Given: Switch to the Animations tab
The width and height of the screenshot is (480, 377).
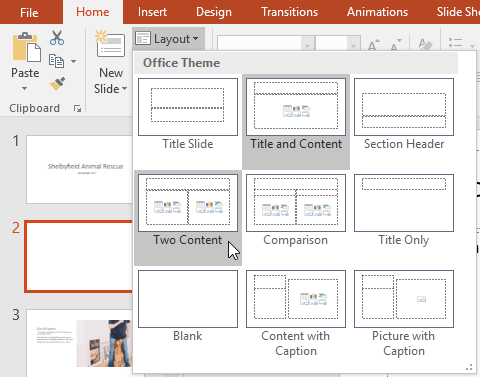Looking at the screenshot, I should pos(377,12).
